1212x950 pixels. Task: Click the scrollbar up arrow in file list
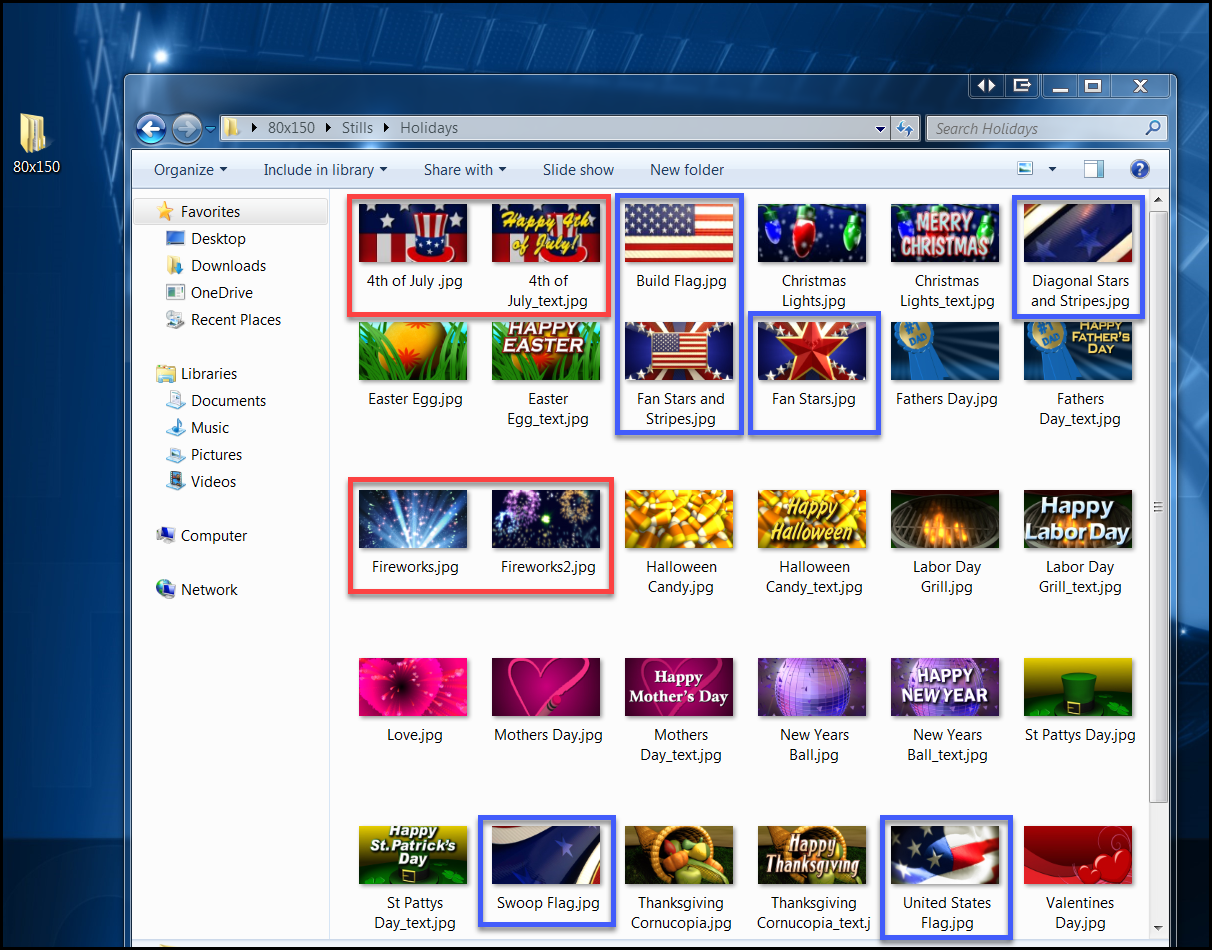1158,201
